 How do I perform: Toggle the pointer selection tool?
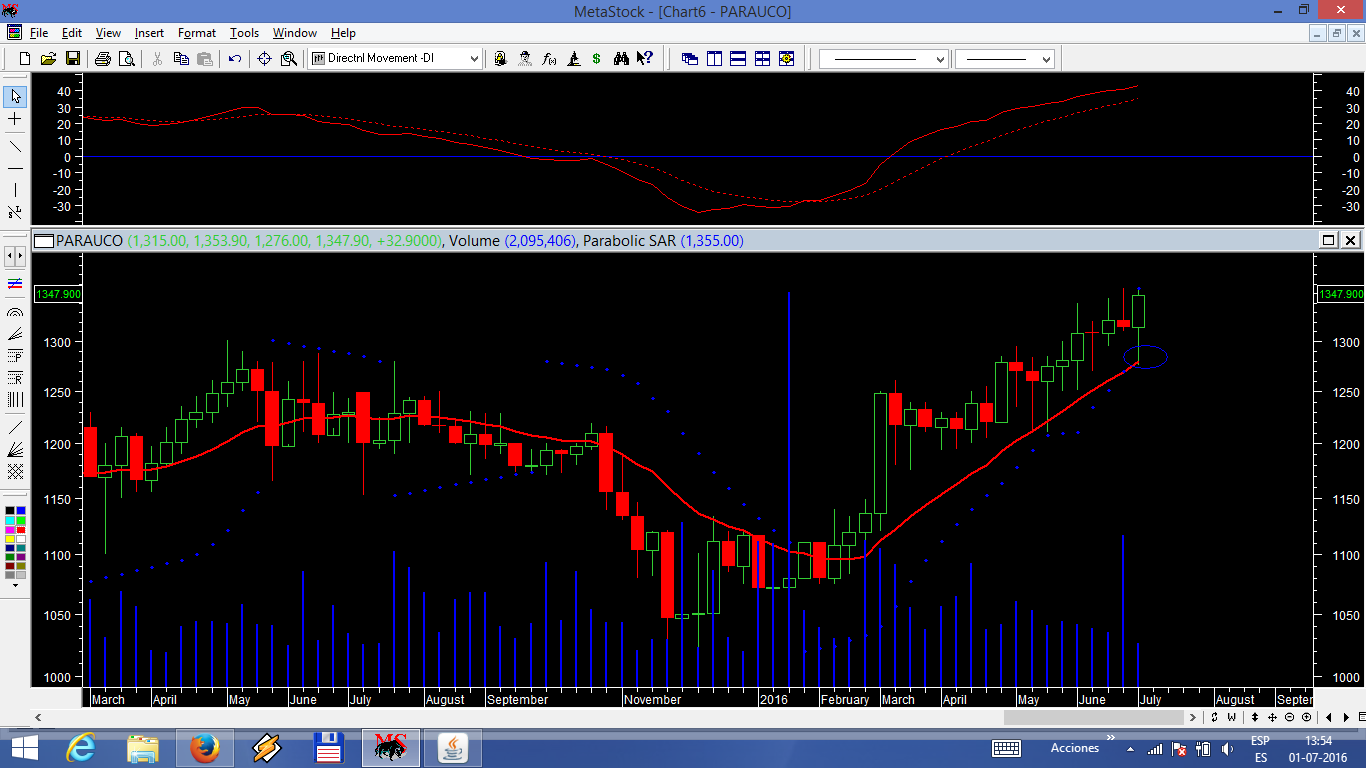[15, 97]
